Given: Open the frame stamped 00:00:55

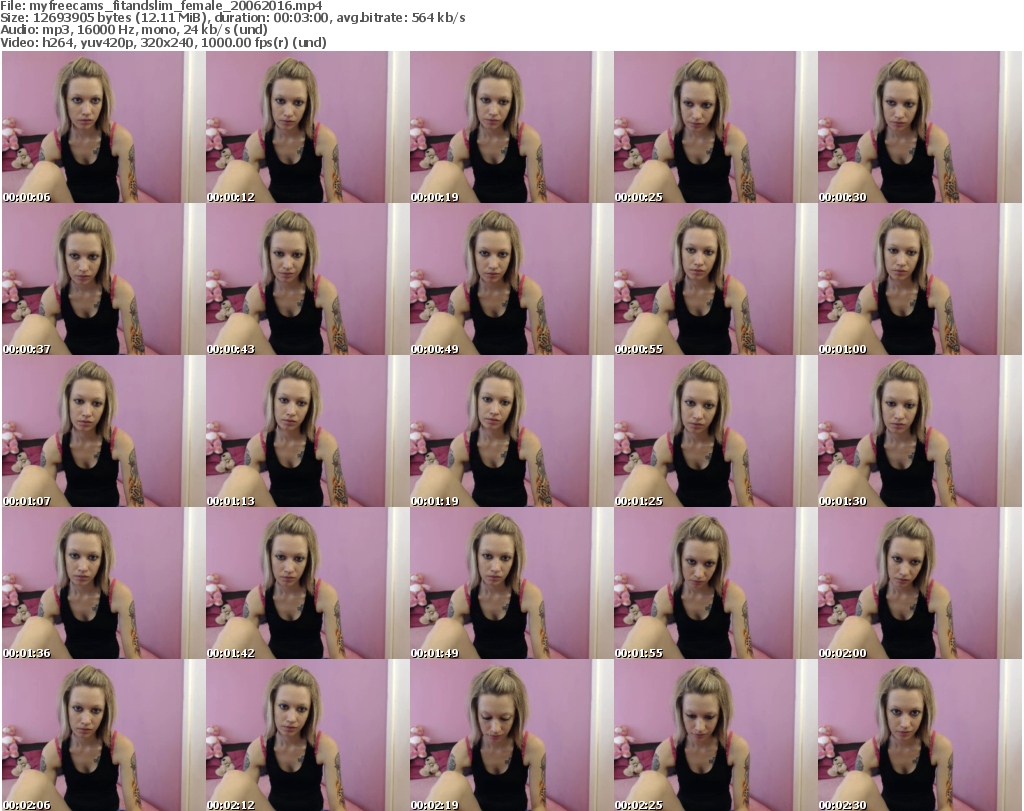Looking at the screenshot, I should pos(715,279).
